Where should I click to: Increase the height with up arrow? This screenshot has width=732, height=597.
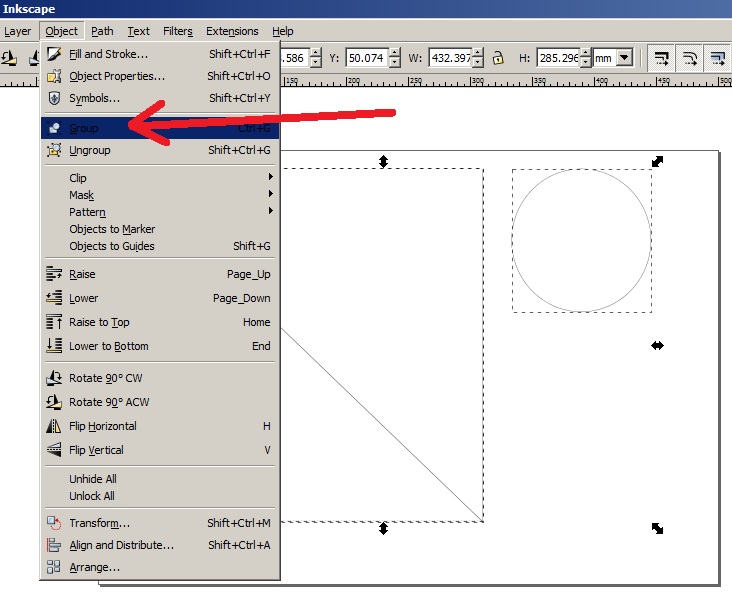pos(586,53)
